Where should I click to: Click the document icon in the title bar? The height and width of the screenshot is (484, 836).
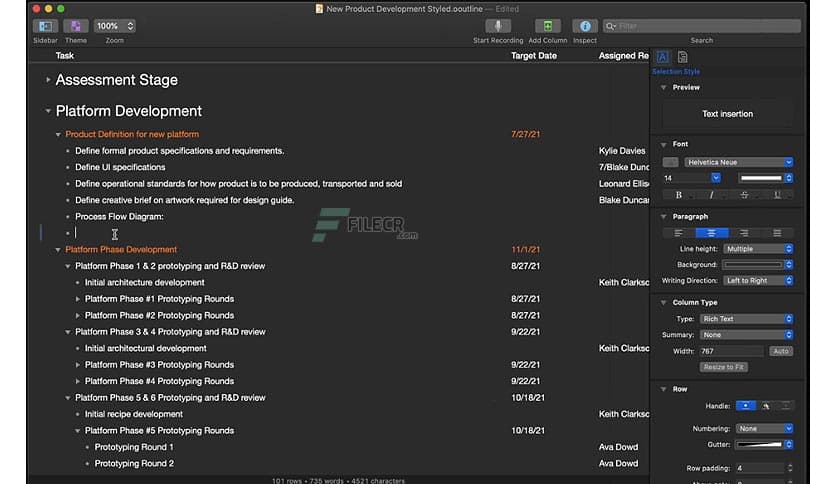[x=319, y=9]
